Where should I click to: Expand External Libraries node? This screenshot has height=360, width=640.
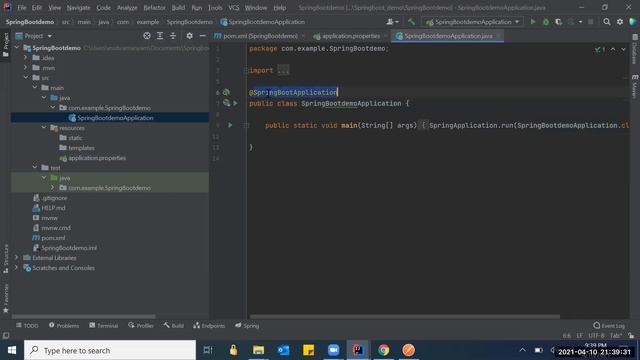pyautogui.click(x=17, y=258)
